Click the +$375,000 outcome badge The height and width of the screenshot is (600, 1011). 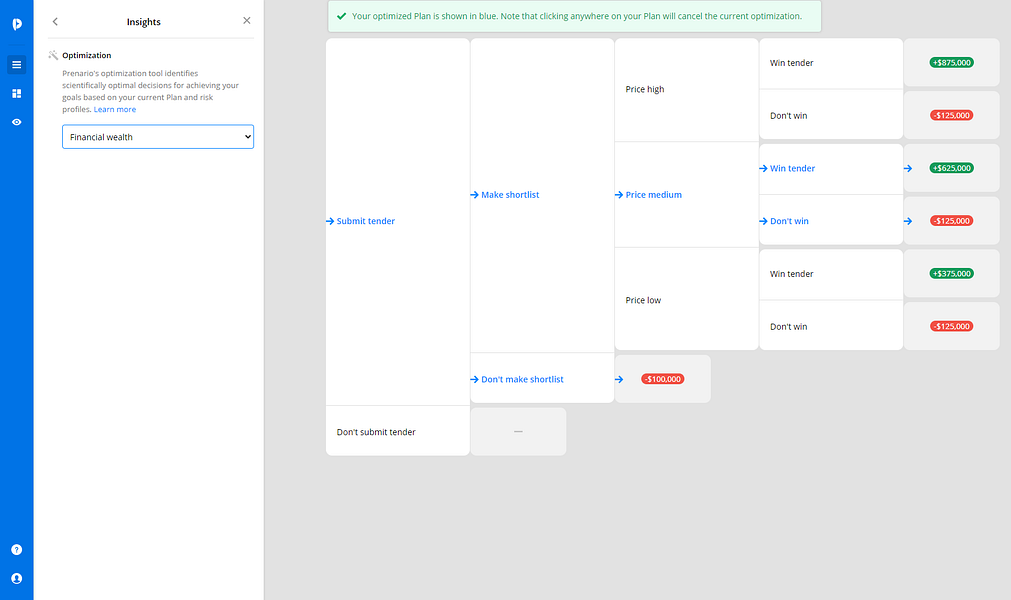pyautogui.click(x=952, y=274)
